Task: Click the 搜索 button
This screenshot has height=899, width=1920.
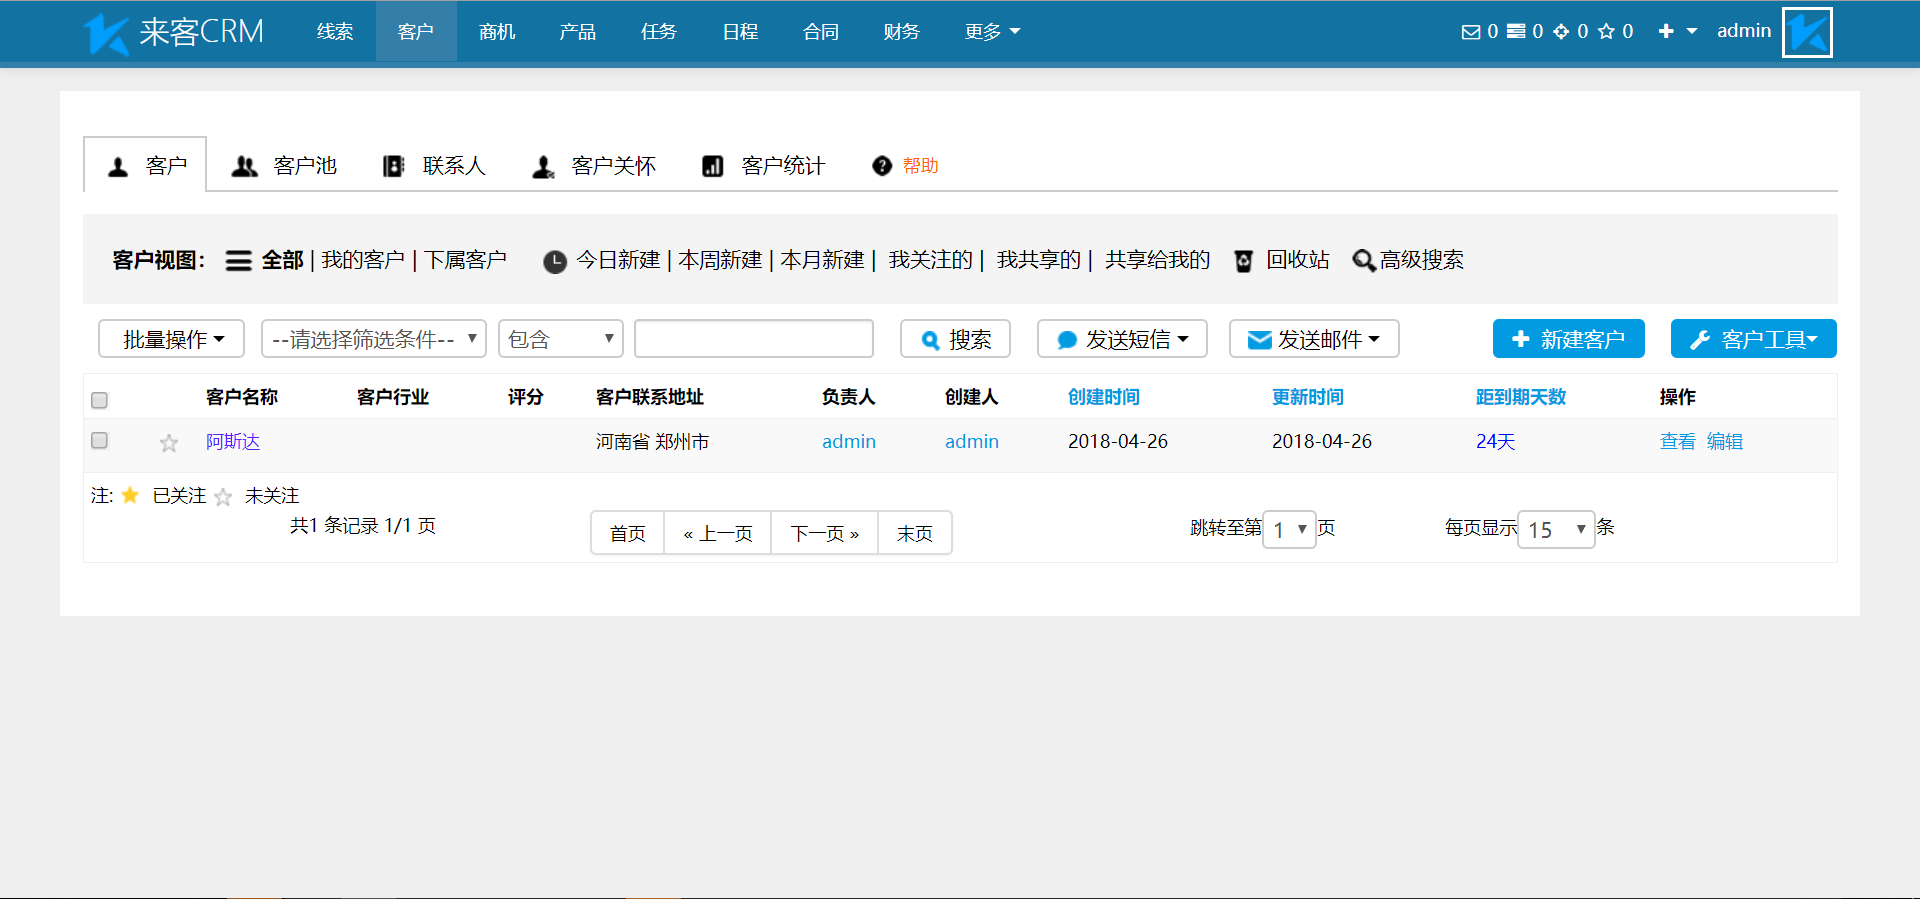Action: coord(956,339)
